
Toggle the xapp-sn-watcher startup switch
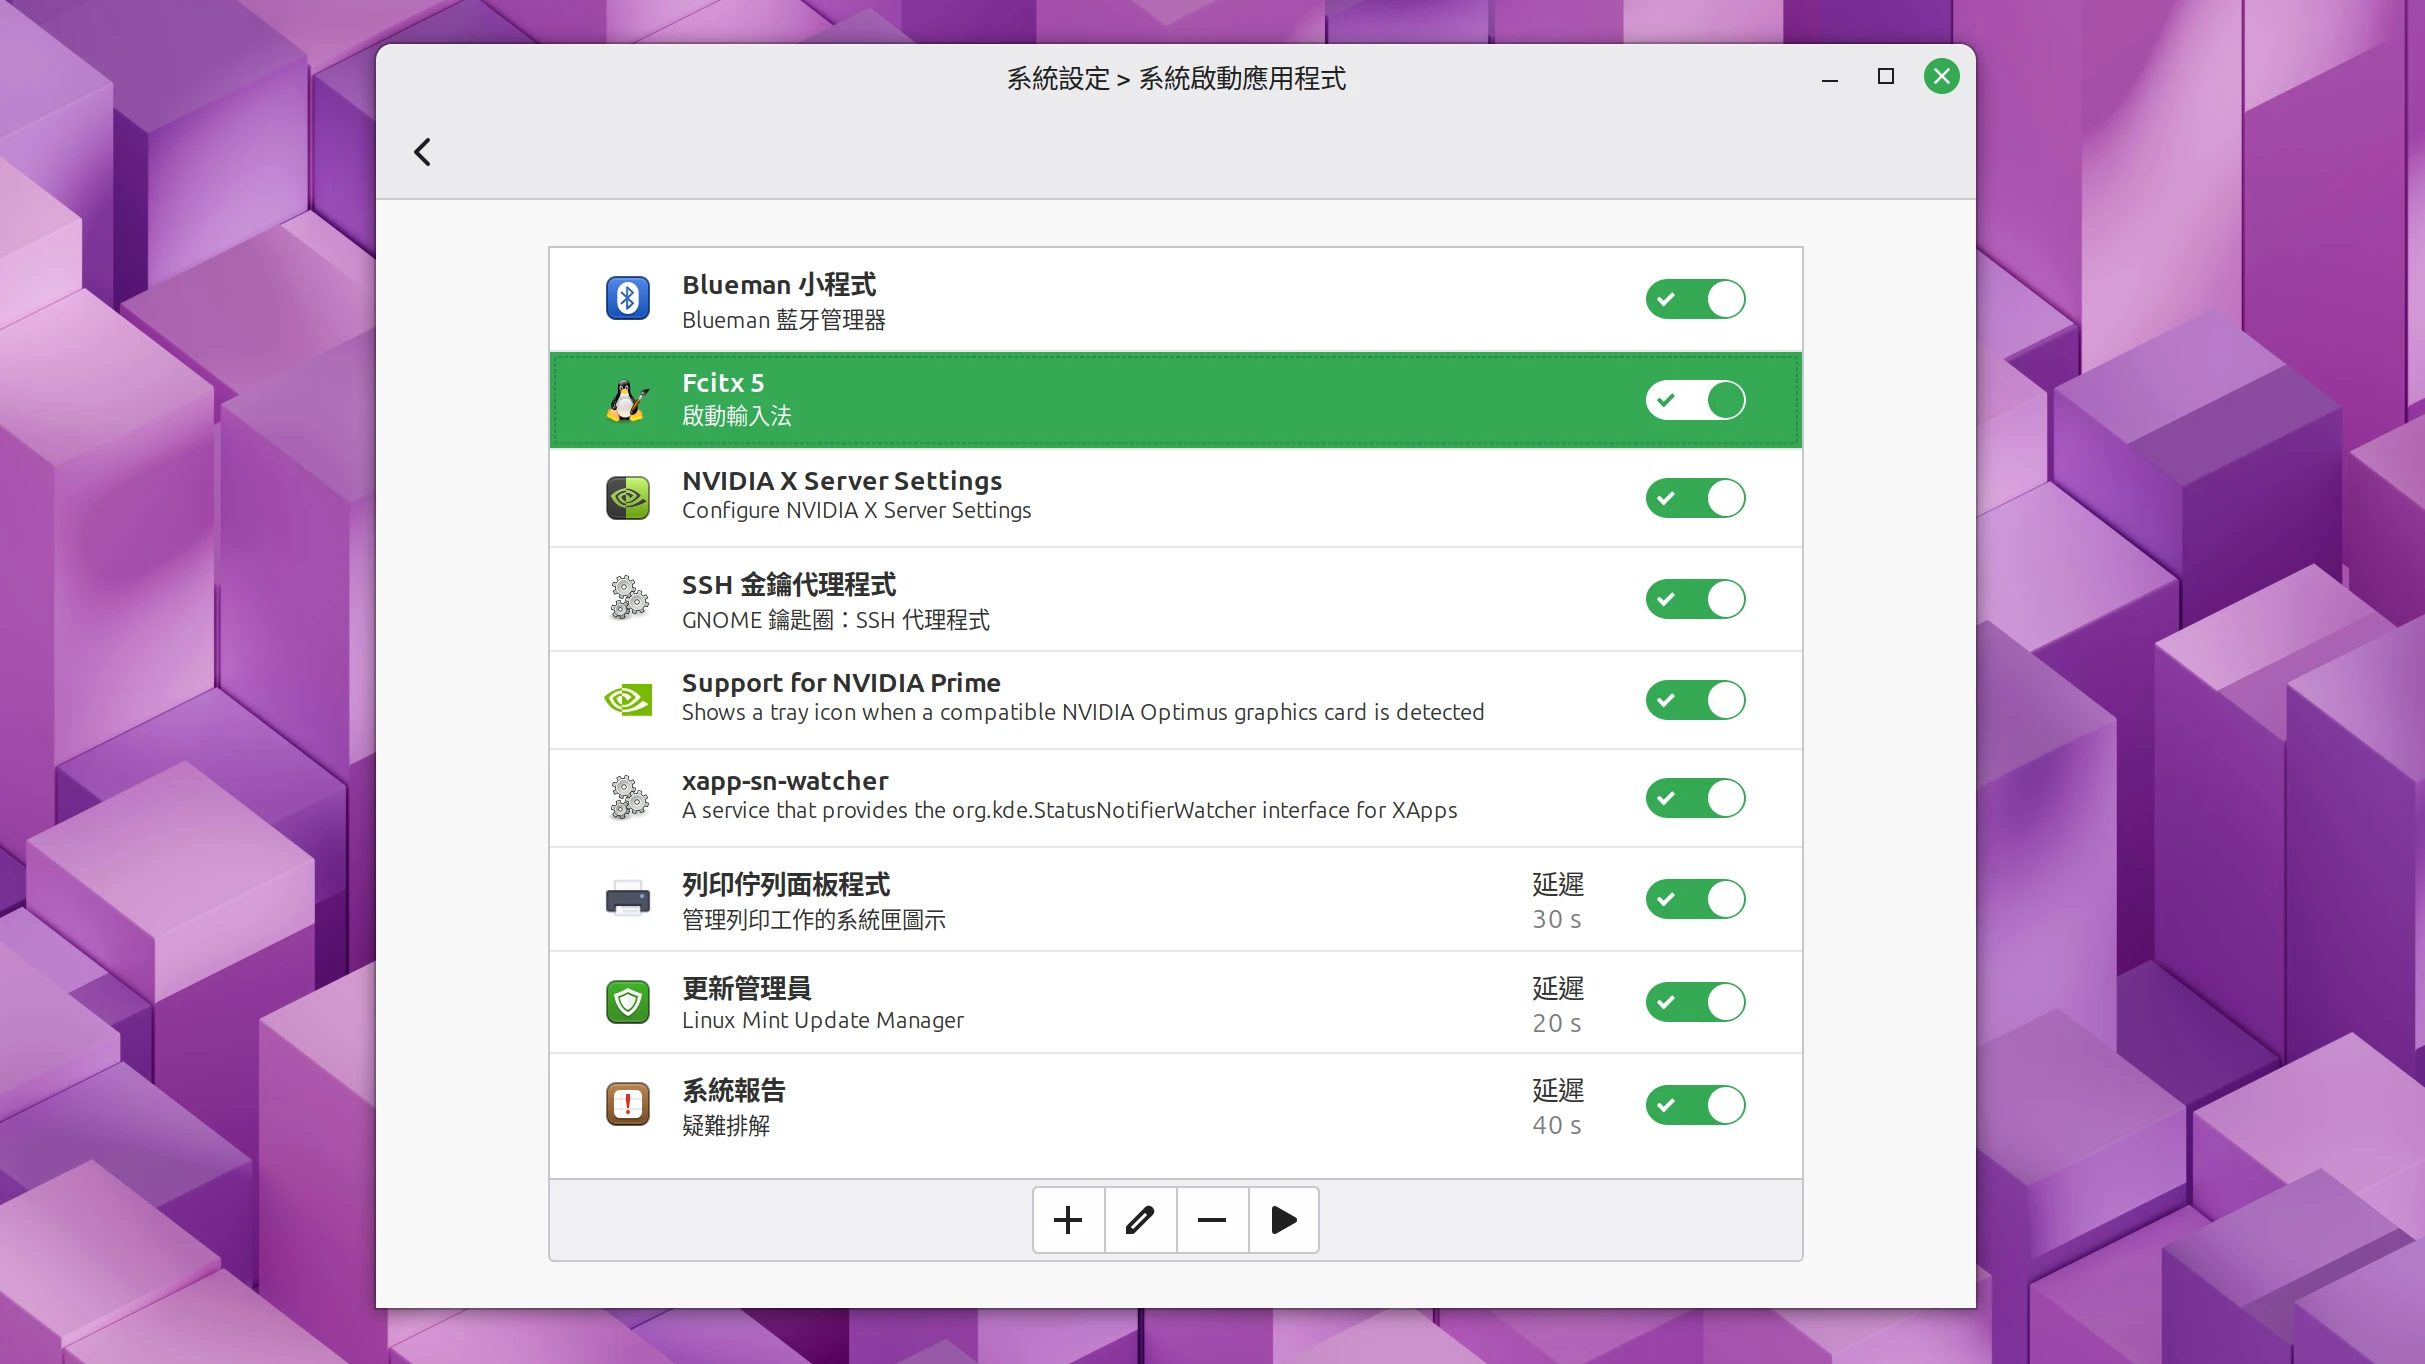[1695, 797]
